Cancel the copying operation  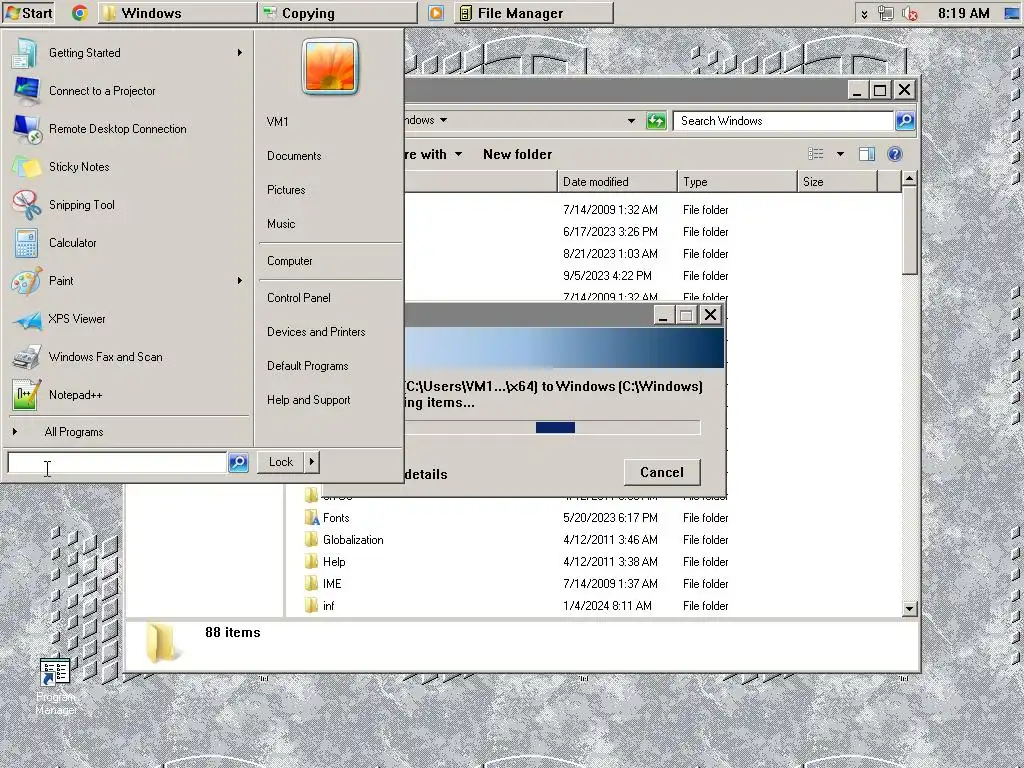662,472
